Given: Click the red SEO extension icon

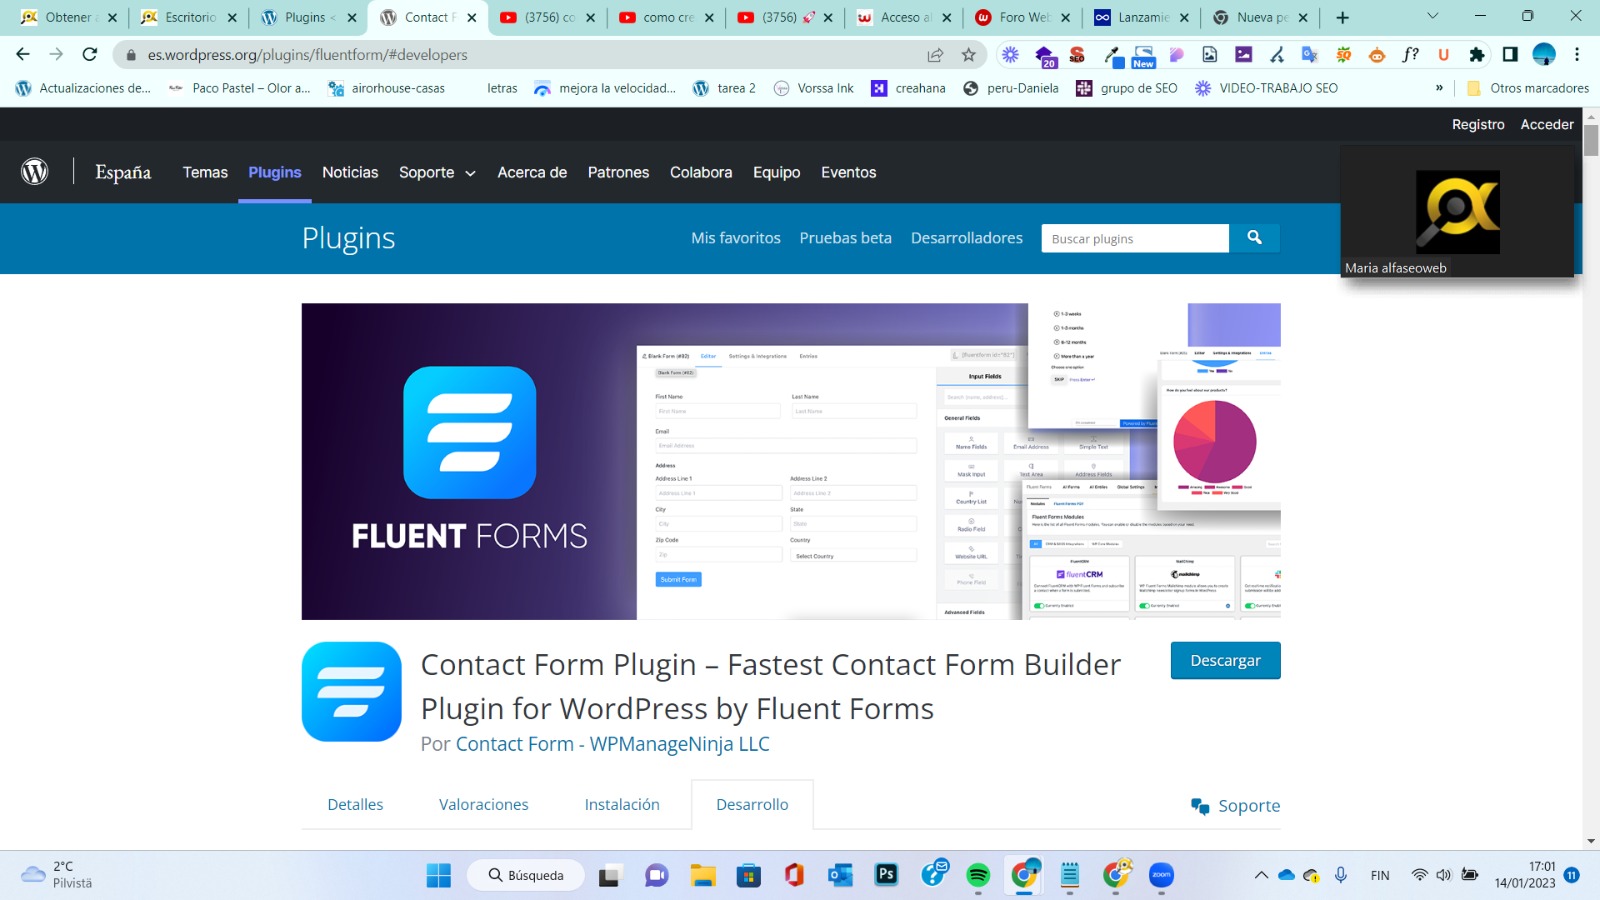Looking at the screenshot, I should pos(1077,55).
